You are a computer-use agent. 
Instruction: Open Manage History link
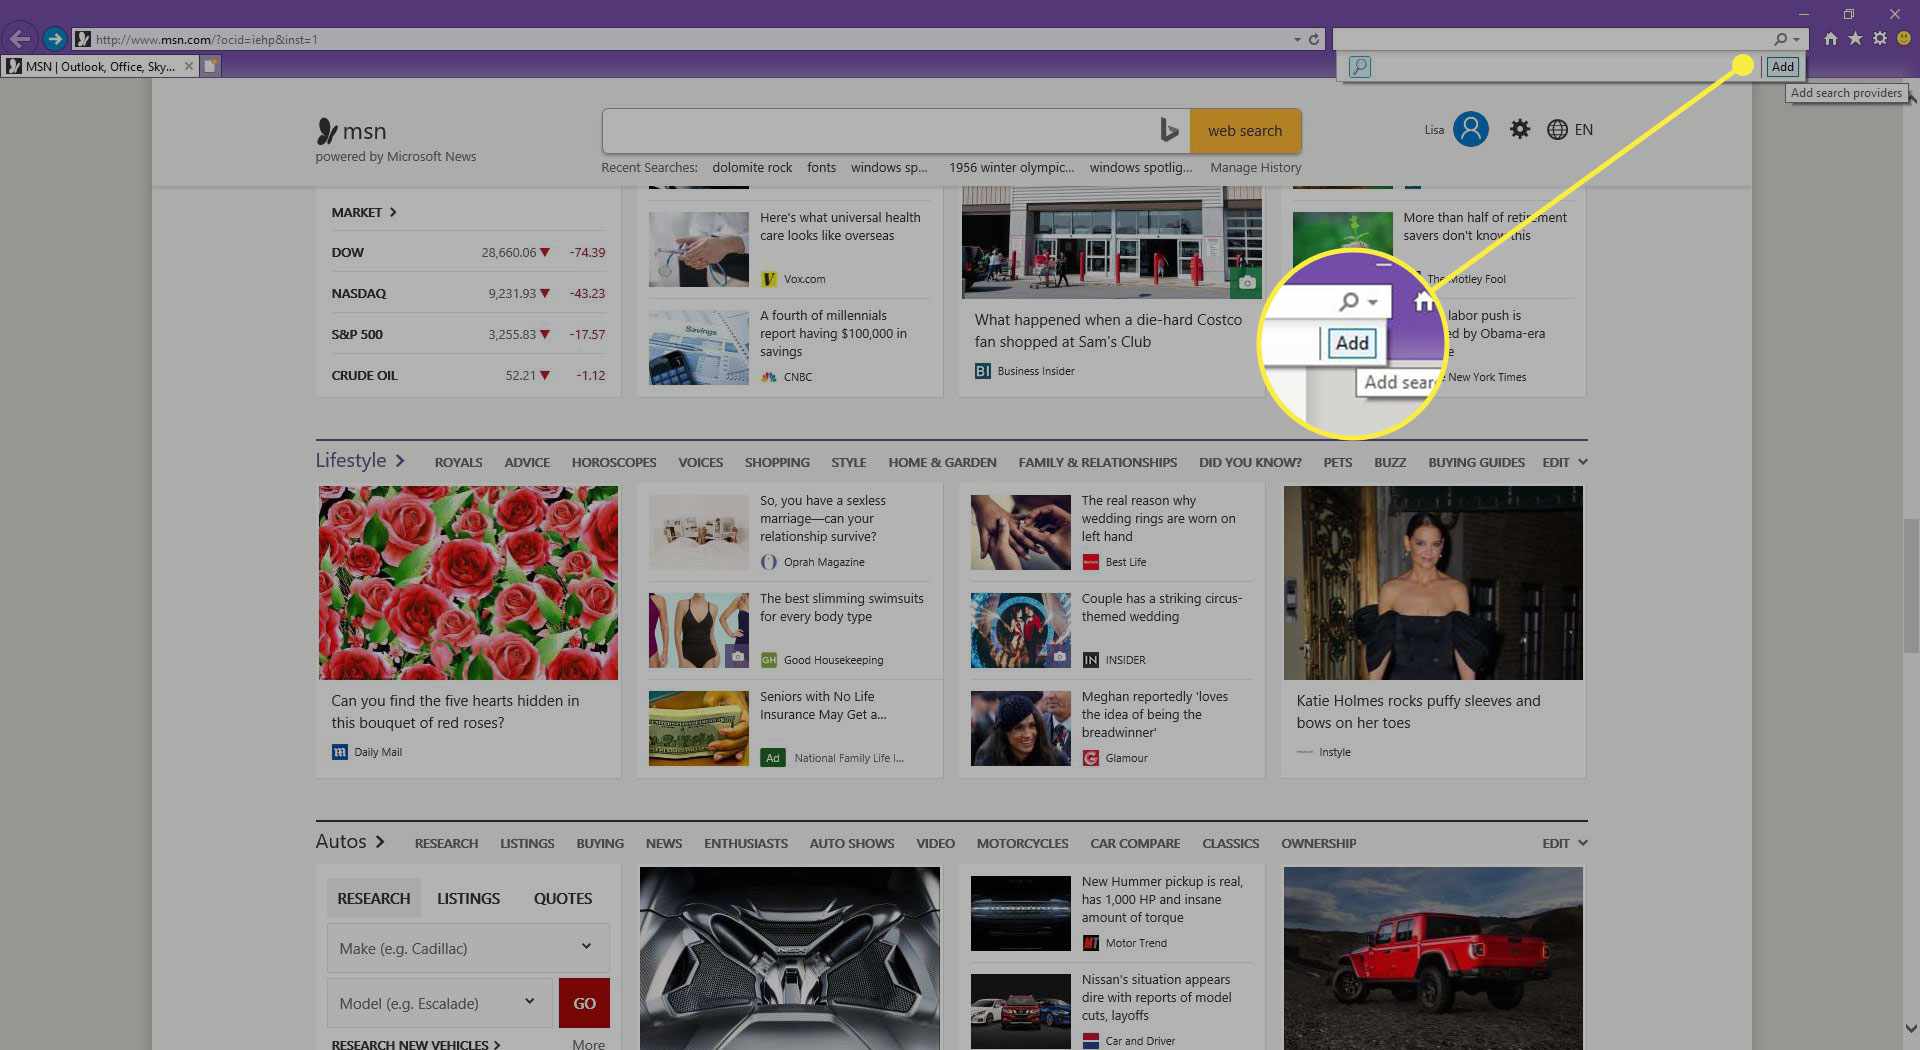[x=1256, y=168]
